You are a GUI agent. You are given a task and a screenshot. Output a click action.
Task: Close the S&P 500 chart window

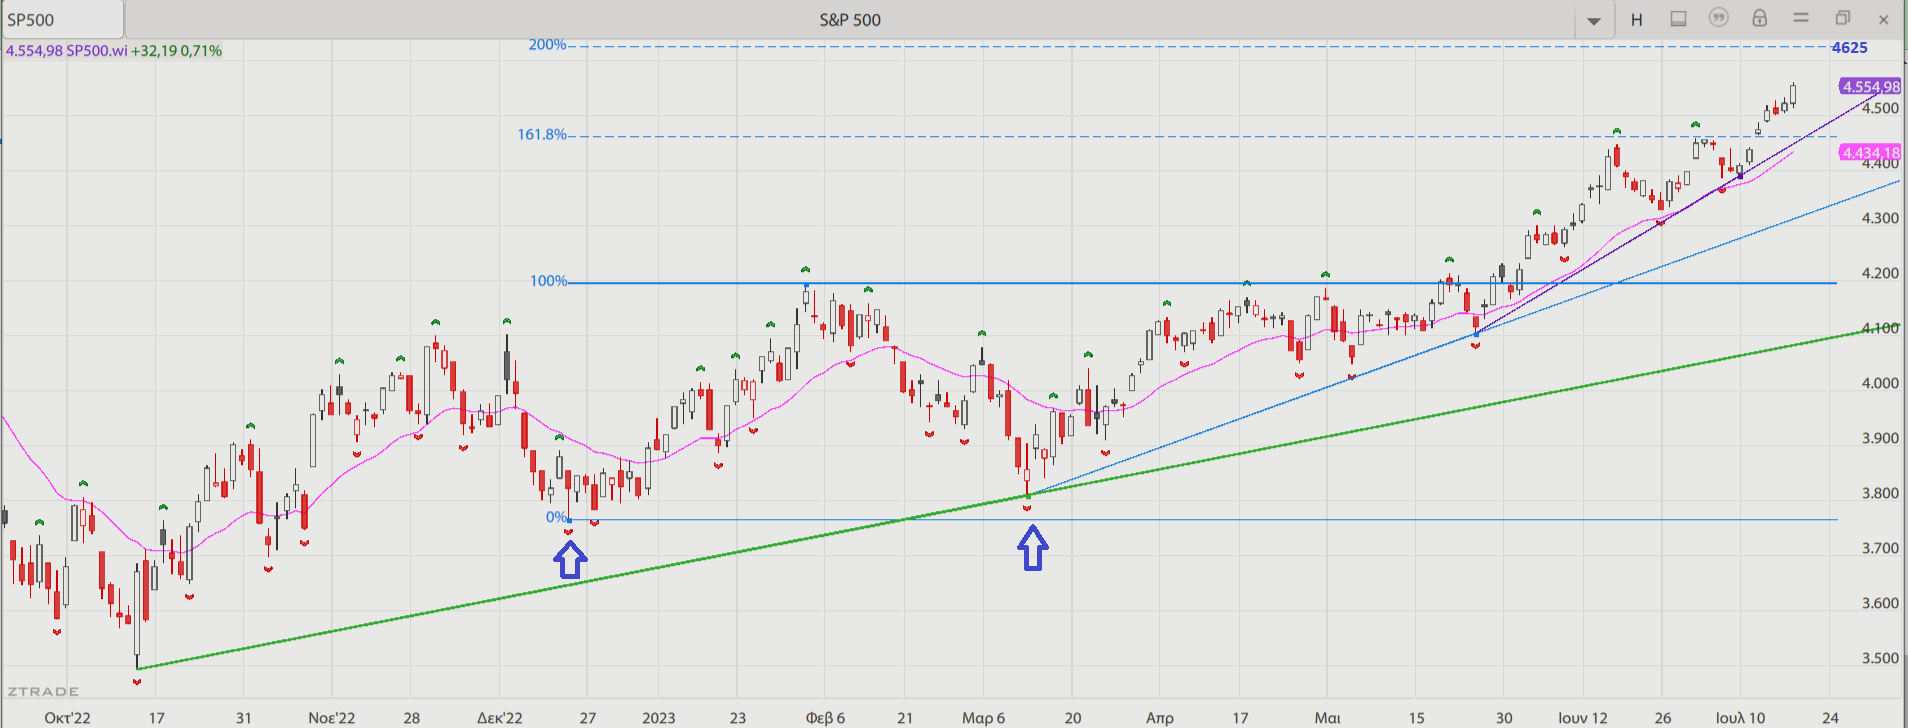[1884, 19]
